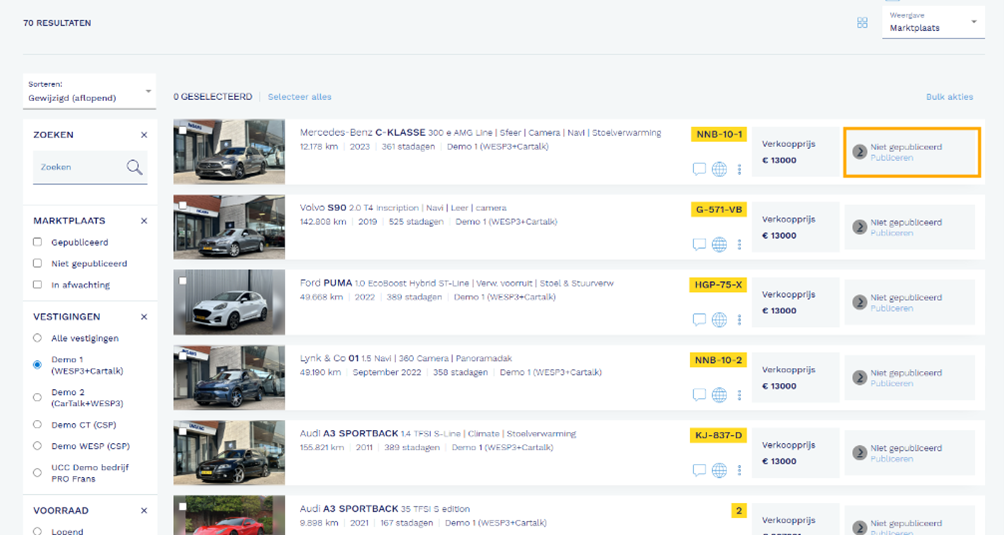Tick the Mercedes-Benz C-KLASSE row checkbox
Viewport: 1004px width, 535px height.
pyautogui.click(x=182, y=131)
